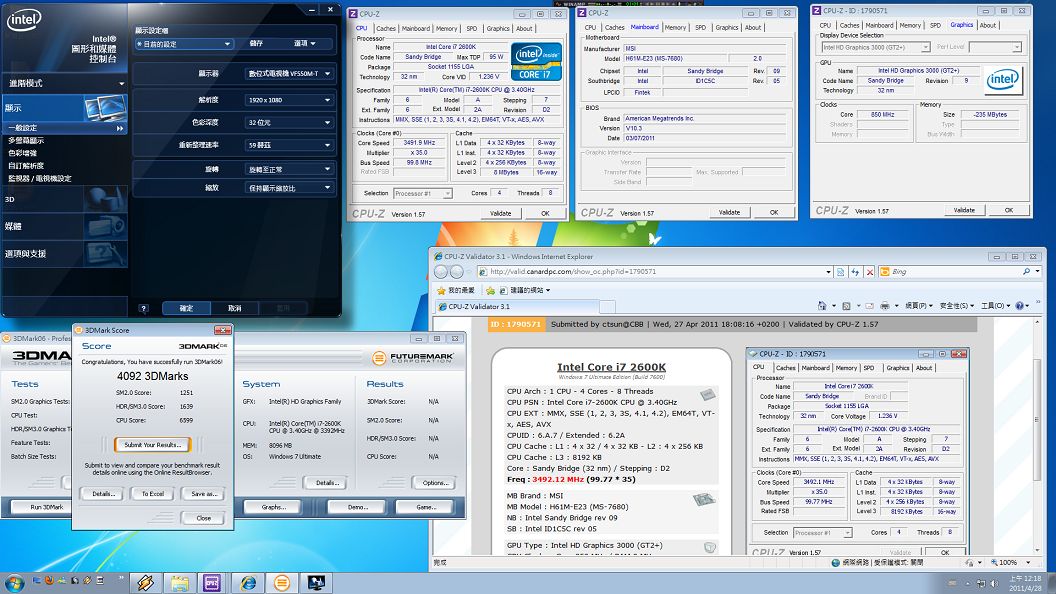Open the resolution dropdown 1920 x 1080
The height and width of the screenshot is (594, 1056).
[289, 100]
